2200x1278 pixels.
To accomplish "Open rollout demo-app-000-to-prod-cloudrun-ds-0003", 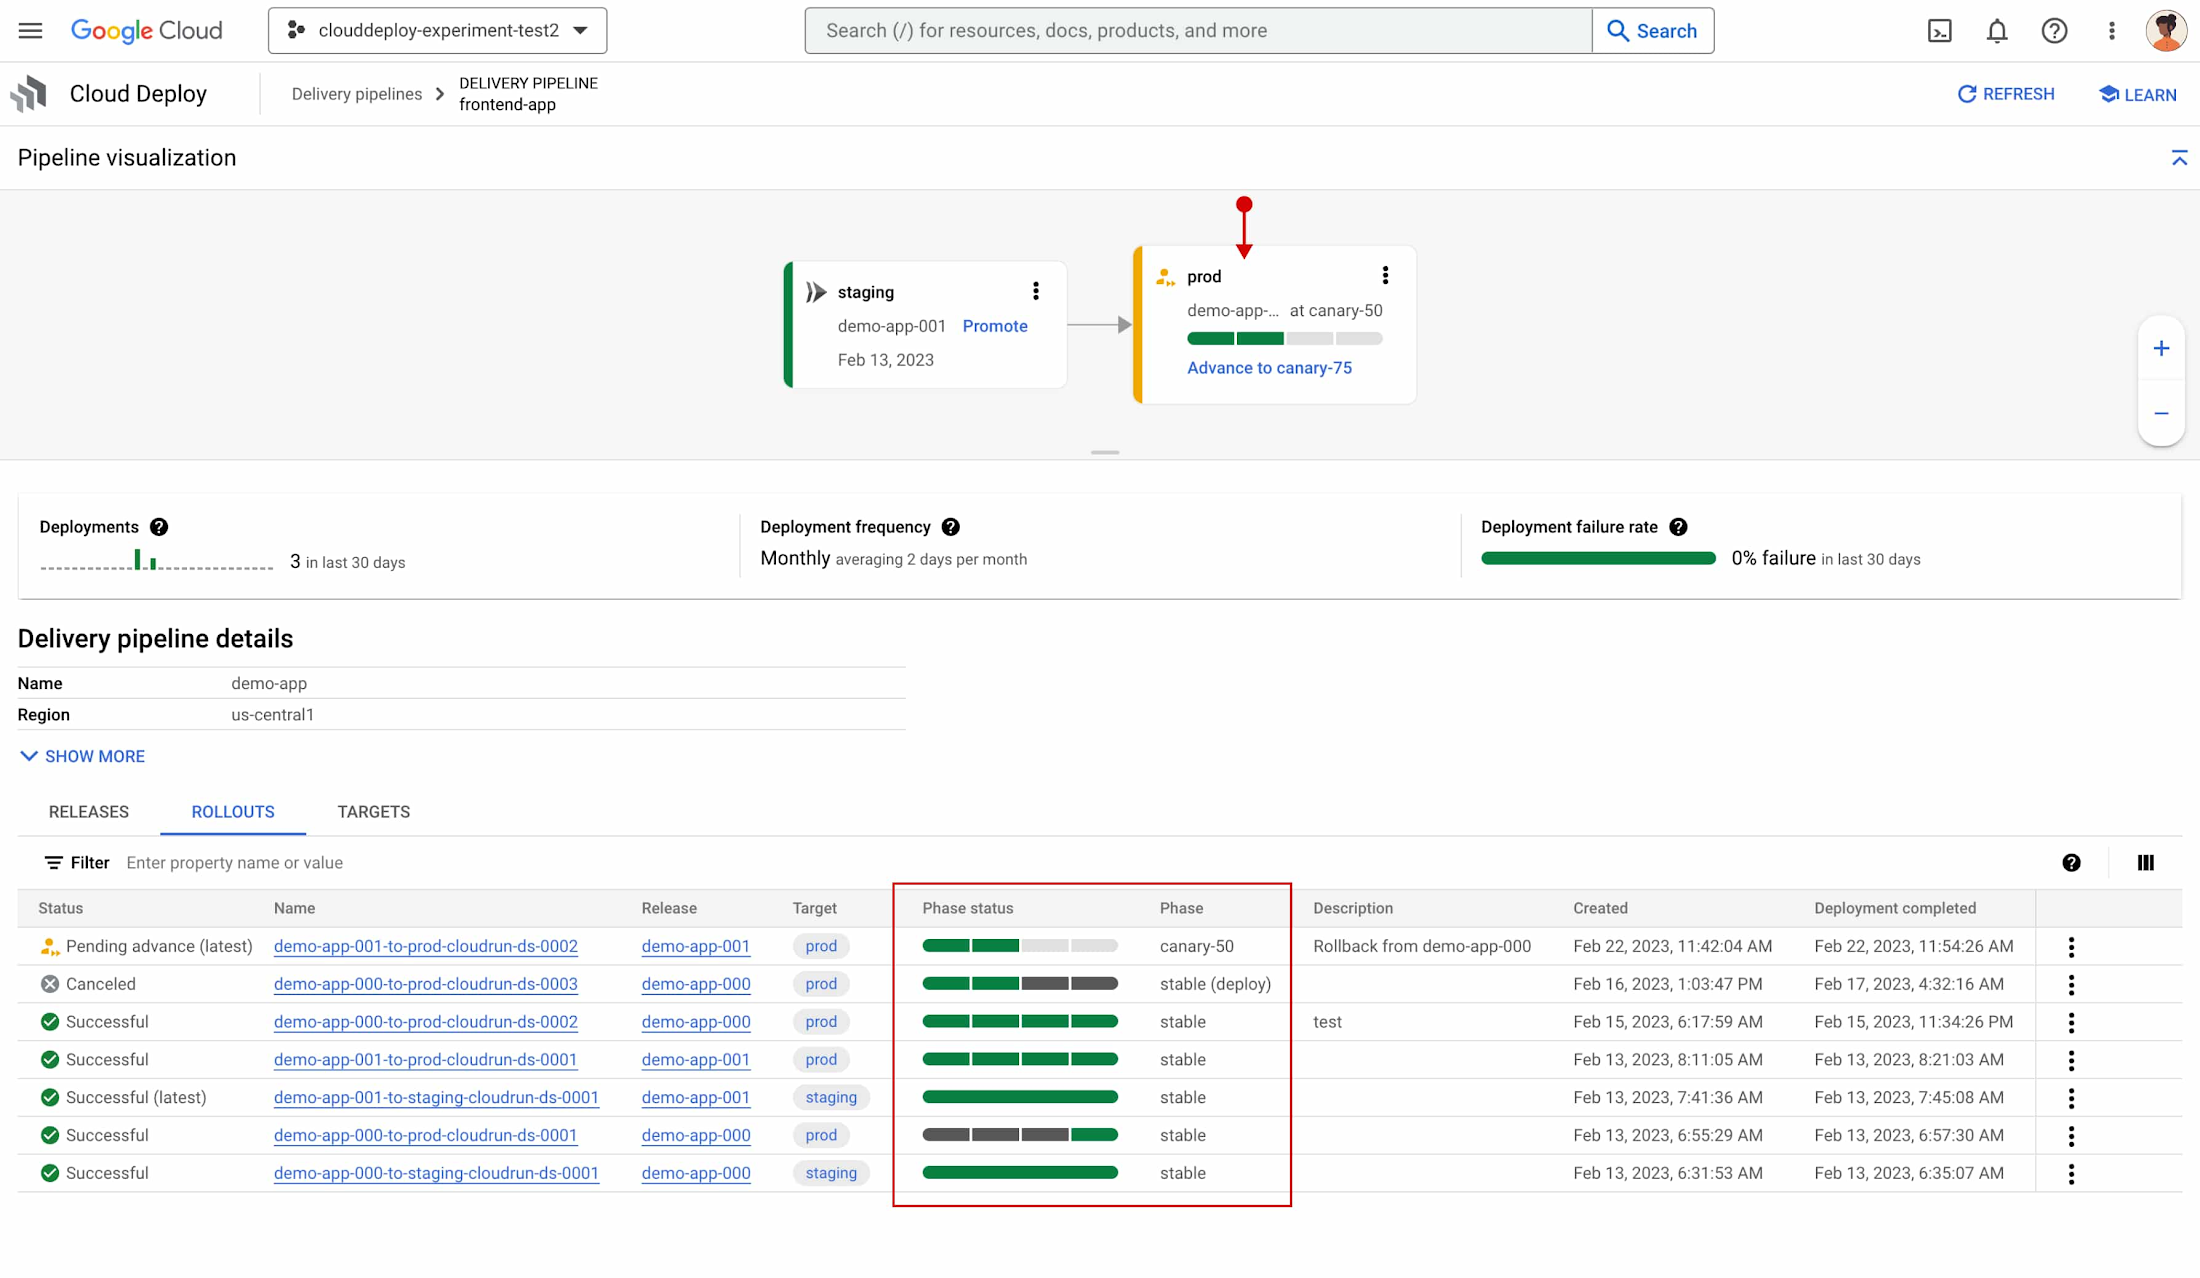I will click(x=425, y=984).
